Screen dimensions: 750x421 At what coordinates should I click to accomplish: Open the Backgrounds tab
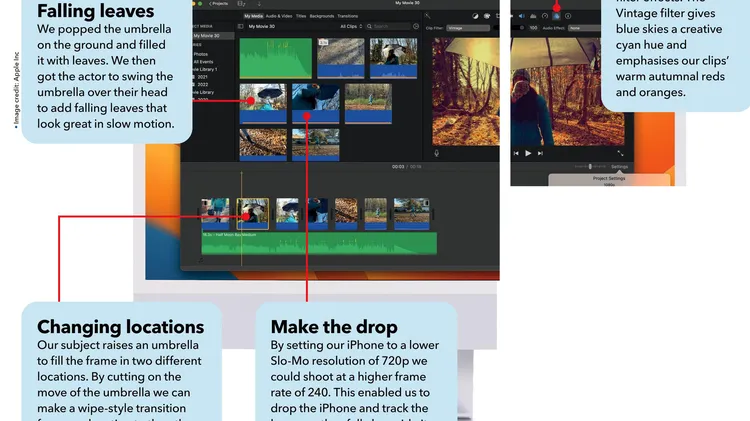[322, 16]
